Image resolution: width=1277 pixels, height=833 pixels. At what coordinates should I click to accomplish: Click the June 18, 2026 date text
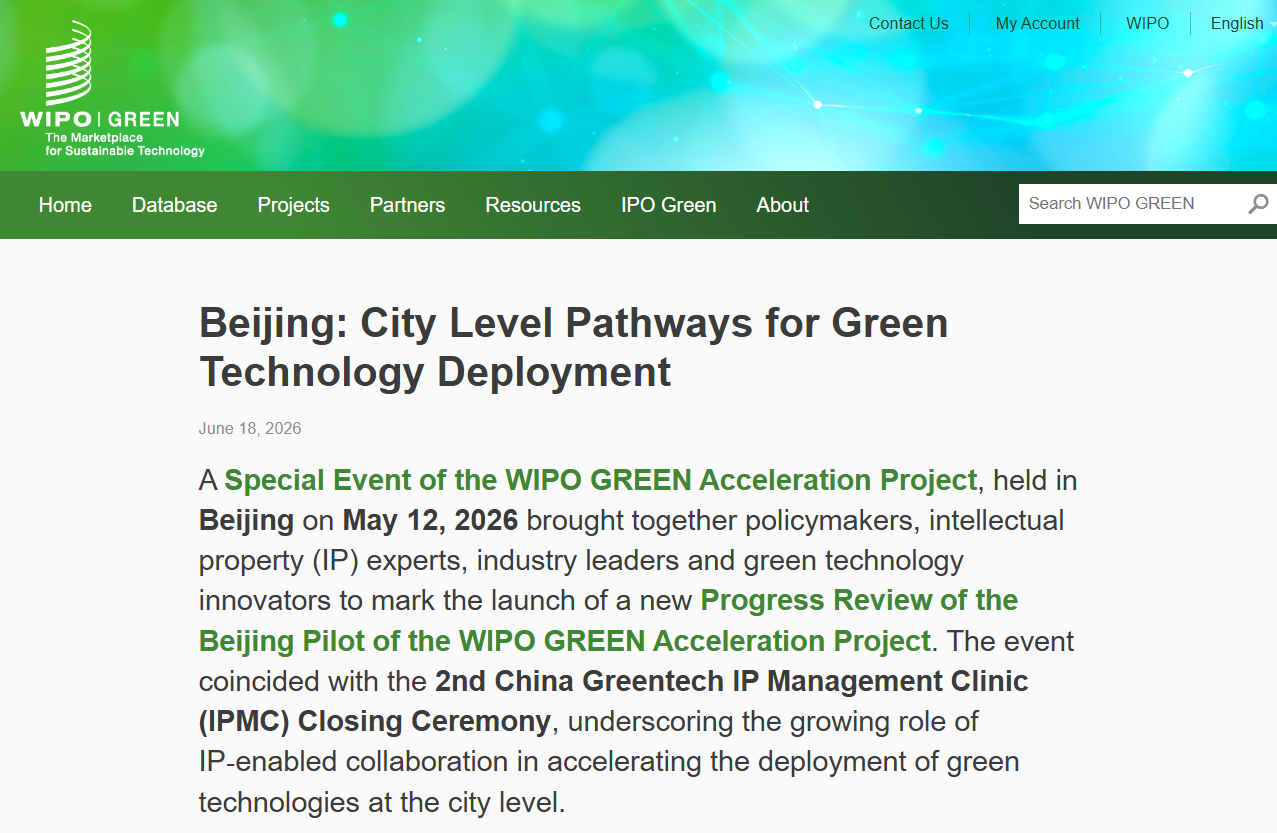click(250, 428)
